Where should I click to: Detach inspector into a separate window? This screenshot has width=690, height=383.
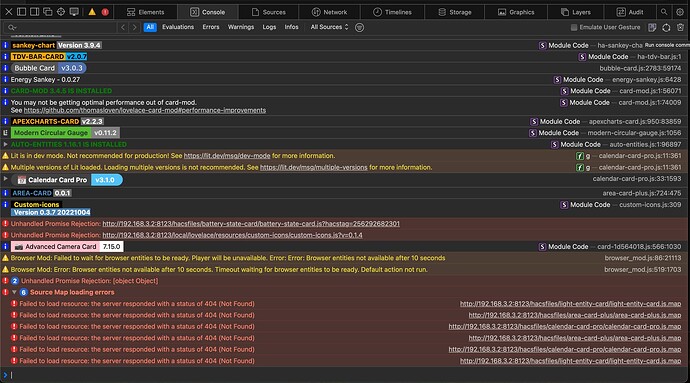(x=48, y=12)
